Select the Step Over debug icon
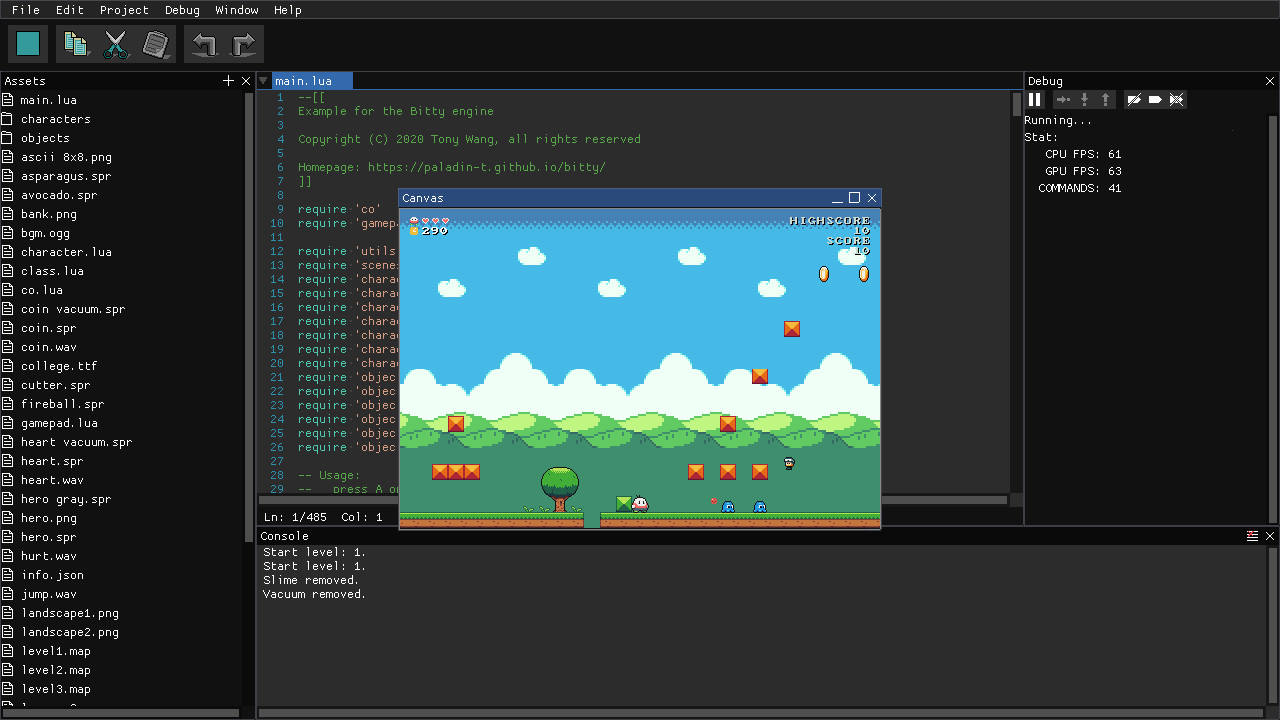Viewport: 1280px width, 720px height. (1063, 99)
